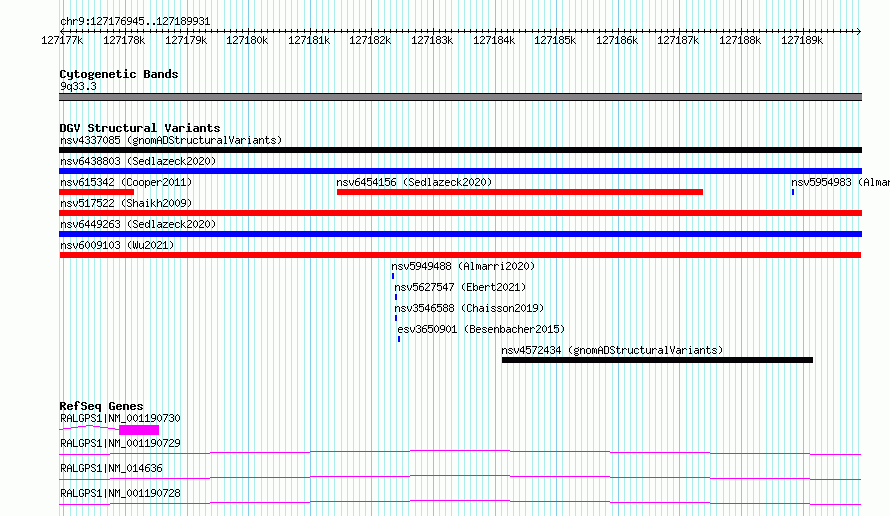Click the nsv3546588 Chaisson2019 blue marker
The width and height of the screenshot is (890, 516).
(x=396, y=318)
